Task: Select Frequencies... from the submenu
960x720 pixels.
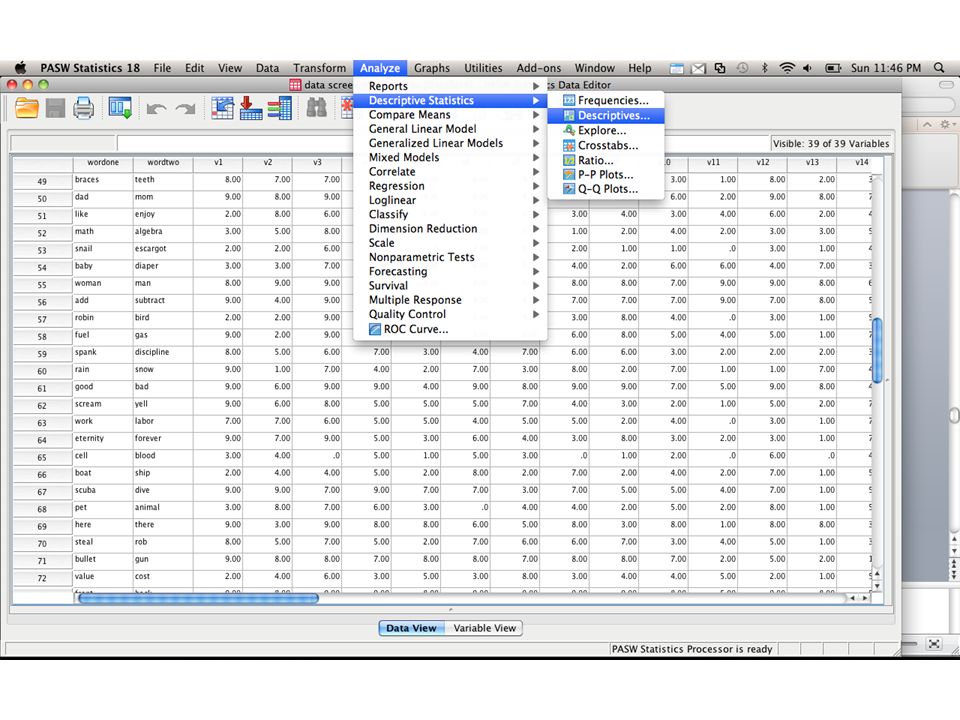Action: (606, 100)
